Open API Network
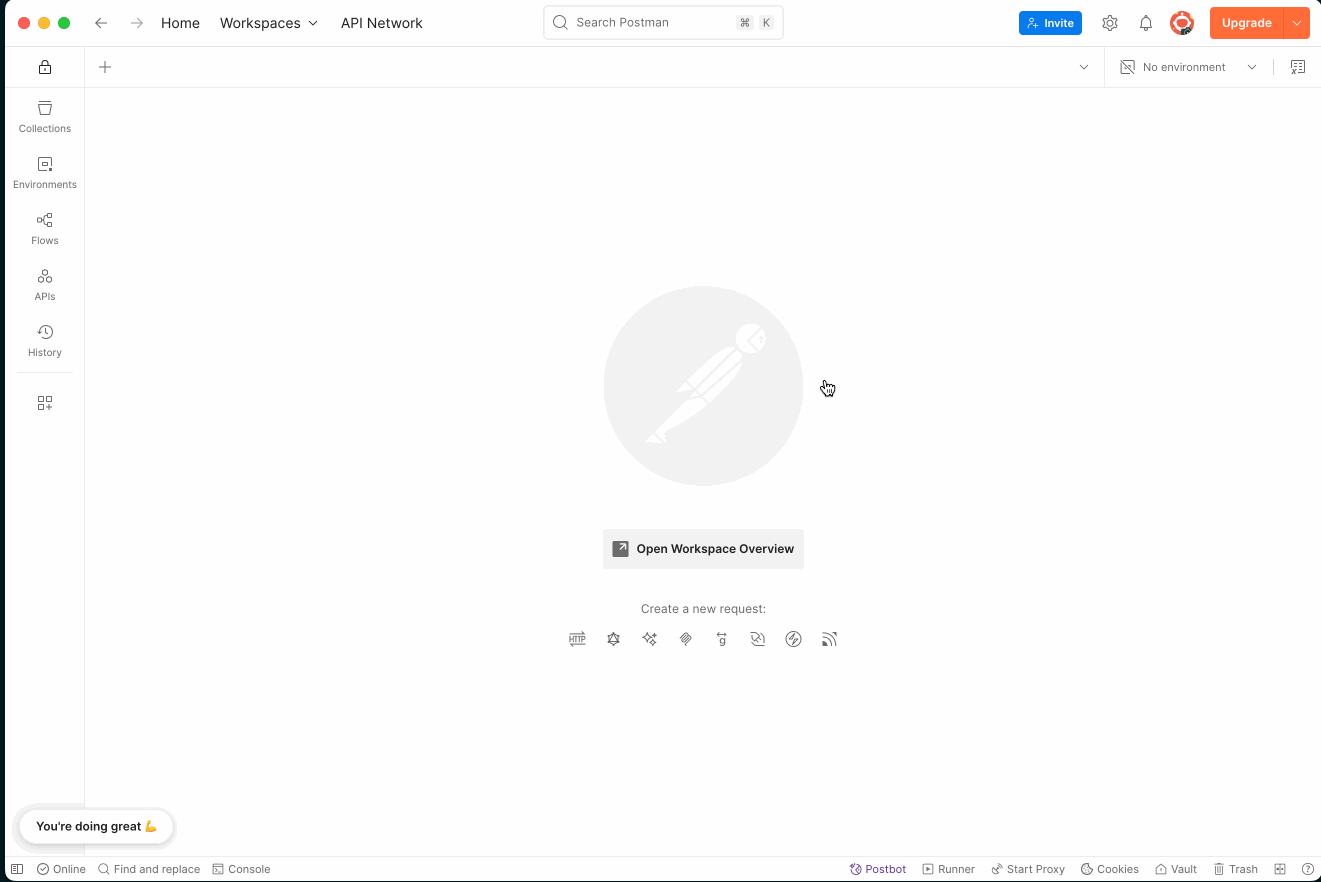The height and width of the screenshot is (882, 1321). [382, 23]
